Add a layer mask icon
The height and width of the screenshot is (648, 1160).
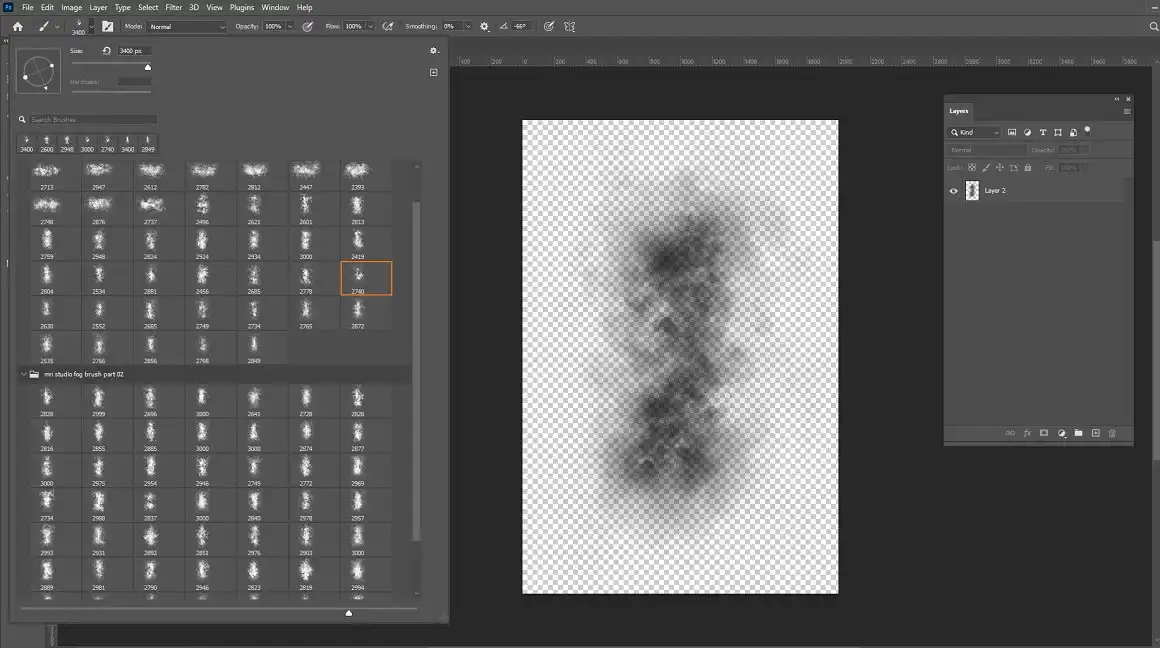point(1044,433)
